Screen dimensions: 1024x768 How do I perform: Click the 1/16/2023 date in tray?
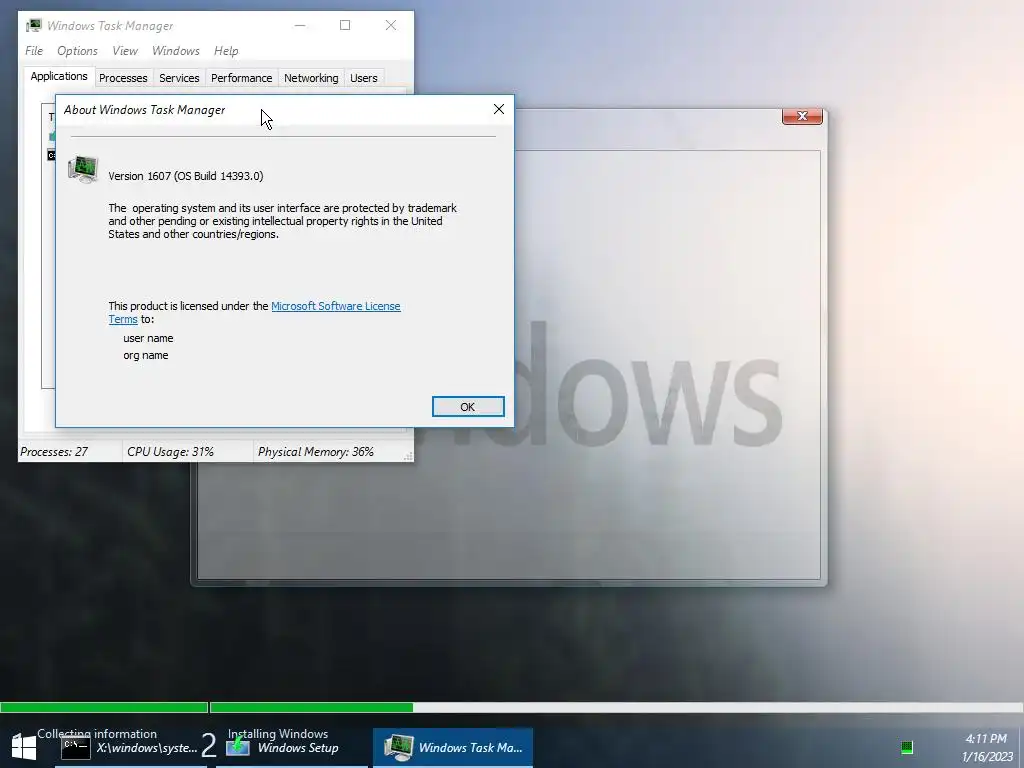pos(987,756)
